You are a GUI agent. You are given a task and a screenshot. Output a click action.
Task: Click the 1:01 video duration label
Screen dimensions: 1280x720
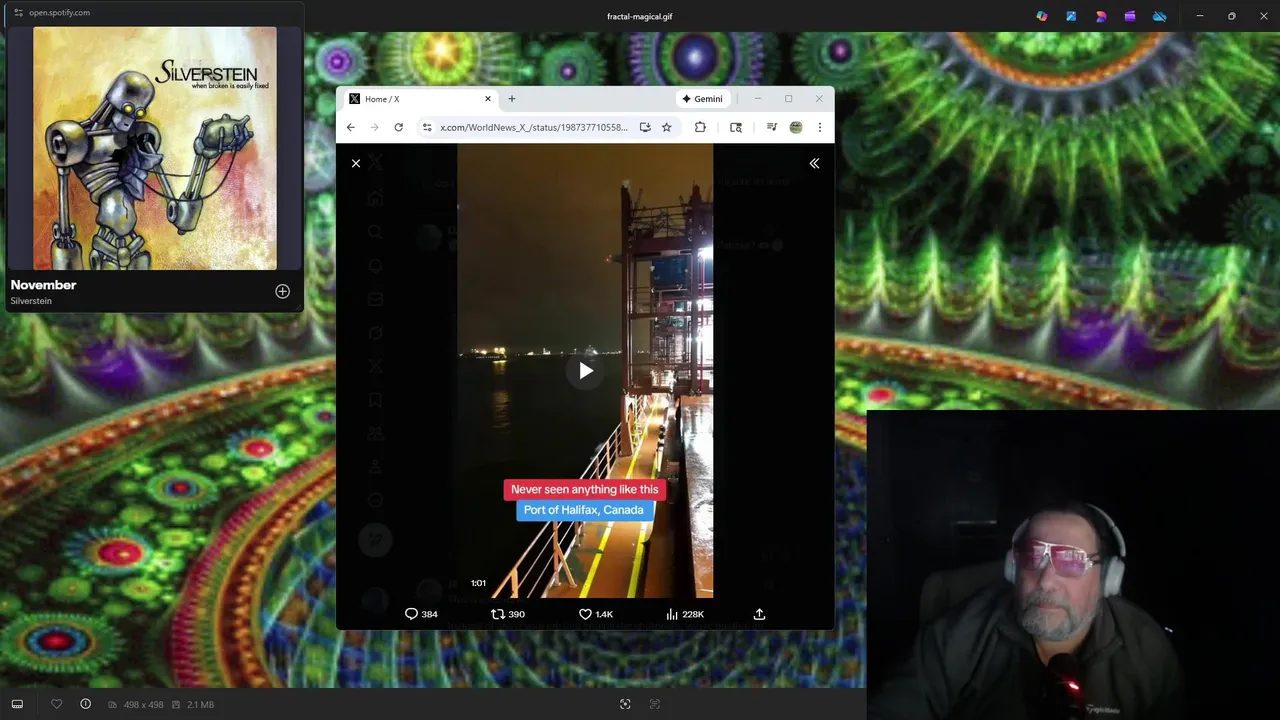[478, 583]
